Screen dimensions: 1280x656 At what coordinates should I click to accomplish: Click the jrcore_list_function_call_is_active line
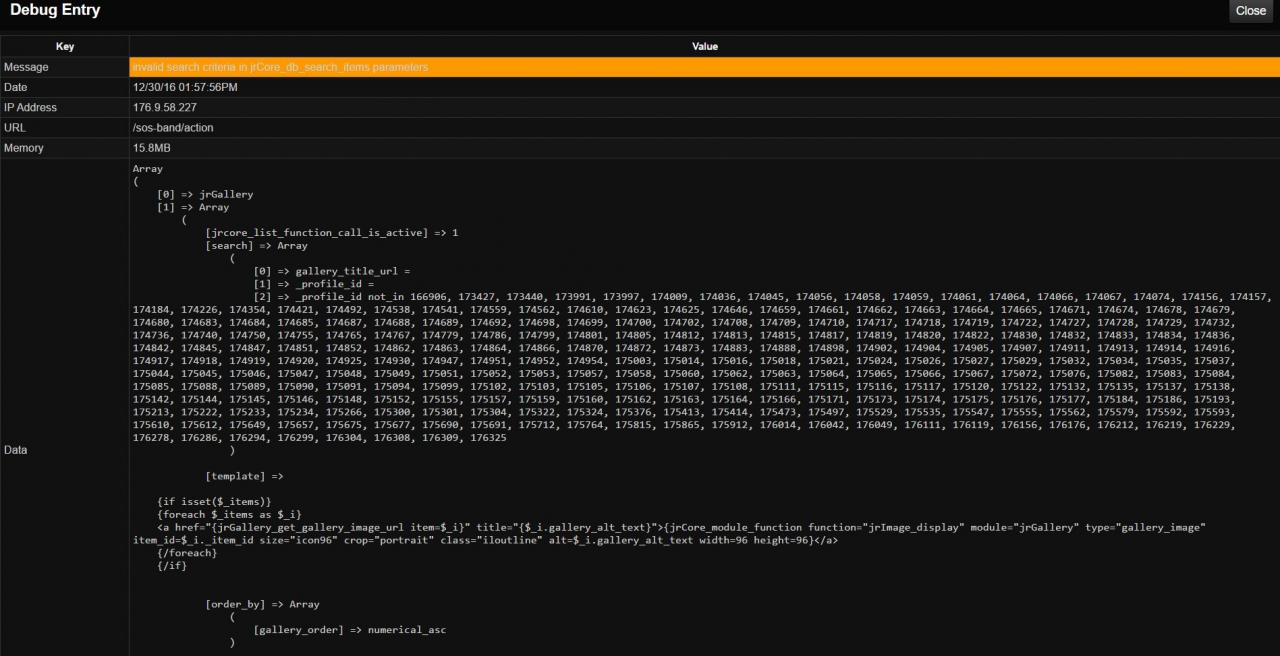click(331, 232)
